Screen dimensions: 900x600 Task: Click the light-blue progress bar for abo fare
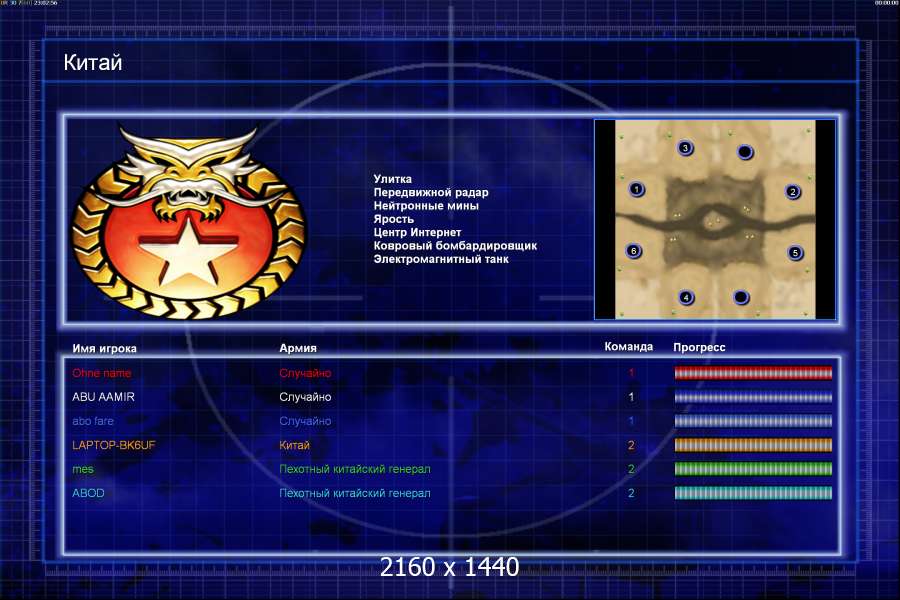753,421
